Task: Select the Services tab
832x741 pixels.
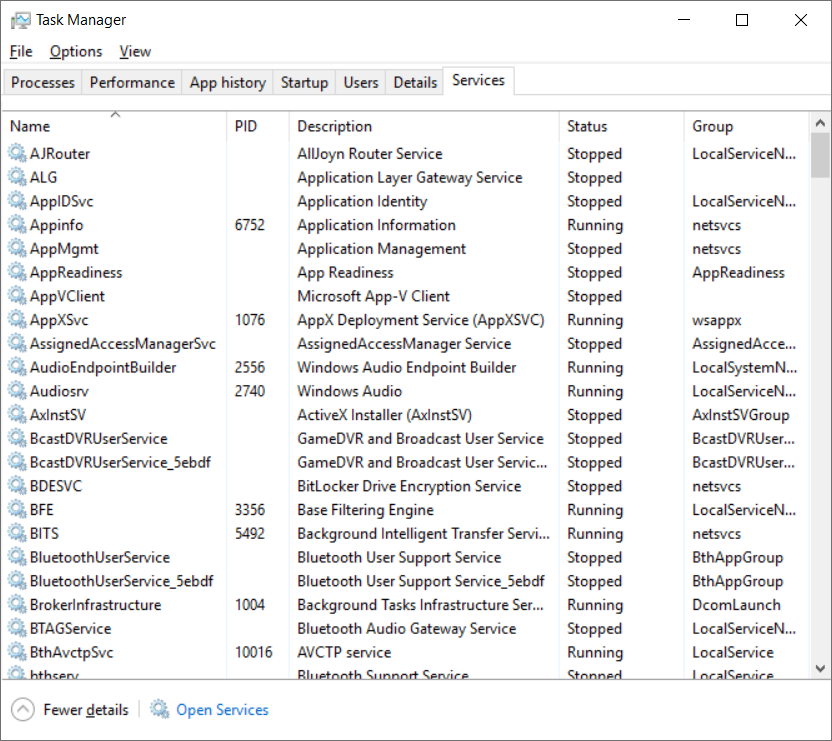Action: [x=478, y=80]
